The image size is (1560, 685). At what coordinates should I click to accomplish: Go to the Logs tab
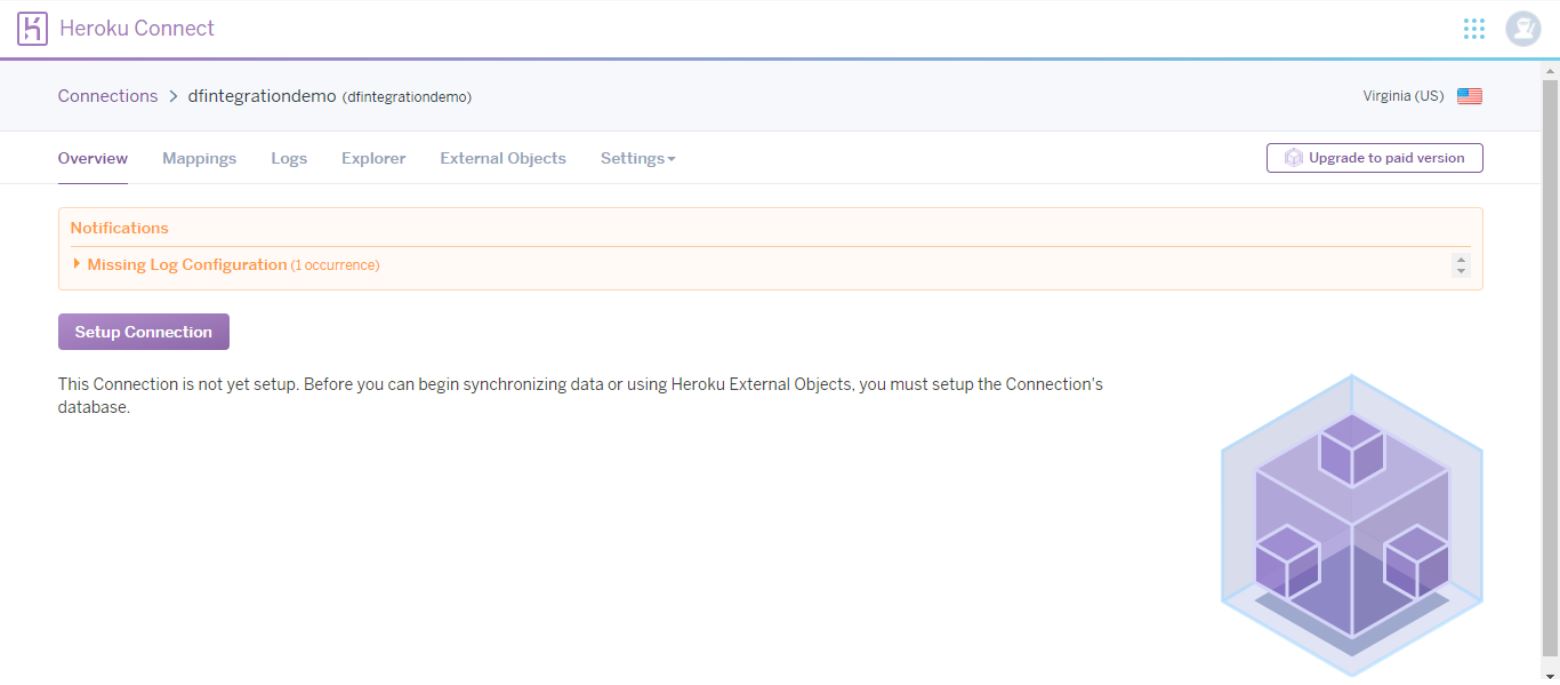tap(289, 158)
